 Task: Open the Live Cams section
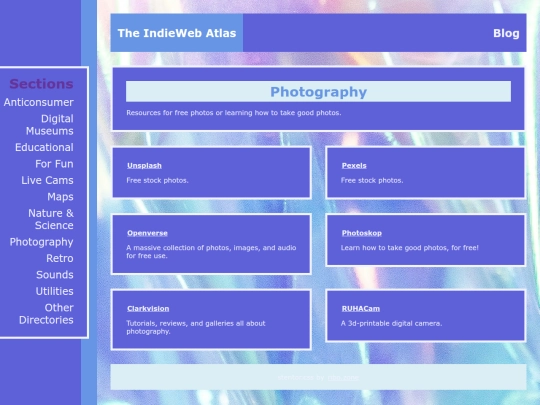[x=47, y=180]
